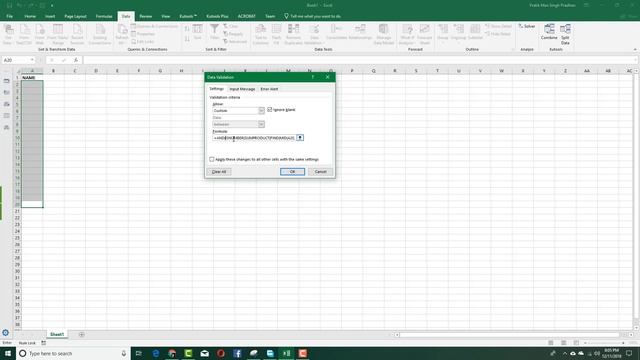640x360 pixels.
Task: Open the What-If Analysis dropdown
Action: (407, 34)
